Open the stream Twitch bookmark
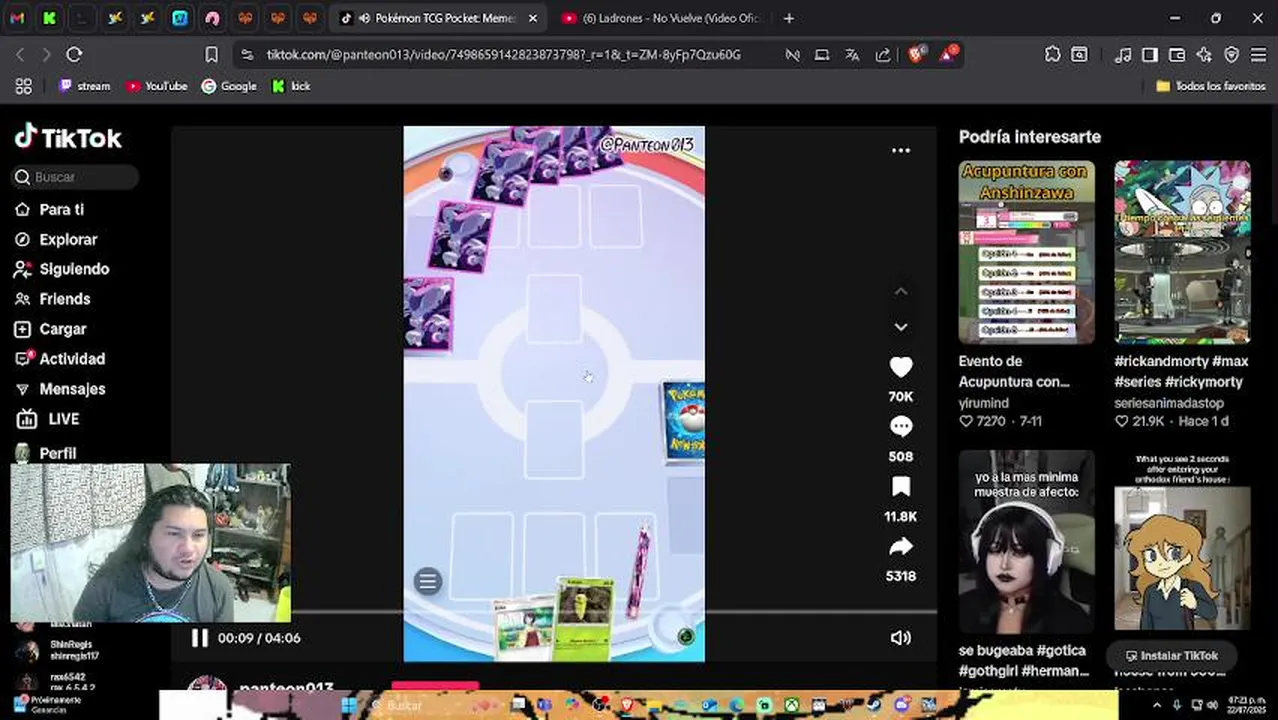 pos(85,86)
